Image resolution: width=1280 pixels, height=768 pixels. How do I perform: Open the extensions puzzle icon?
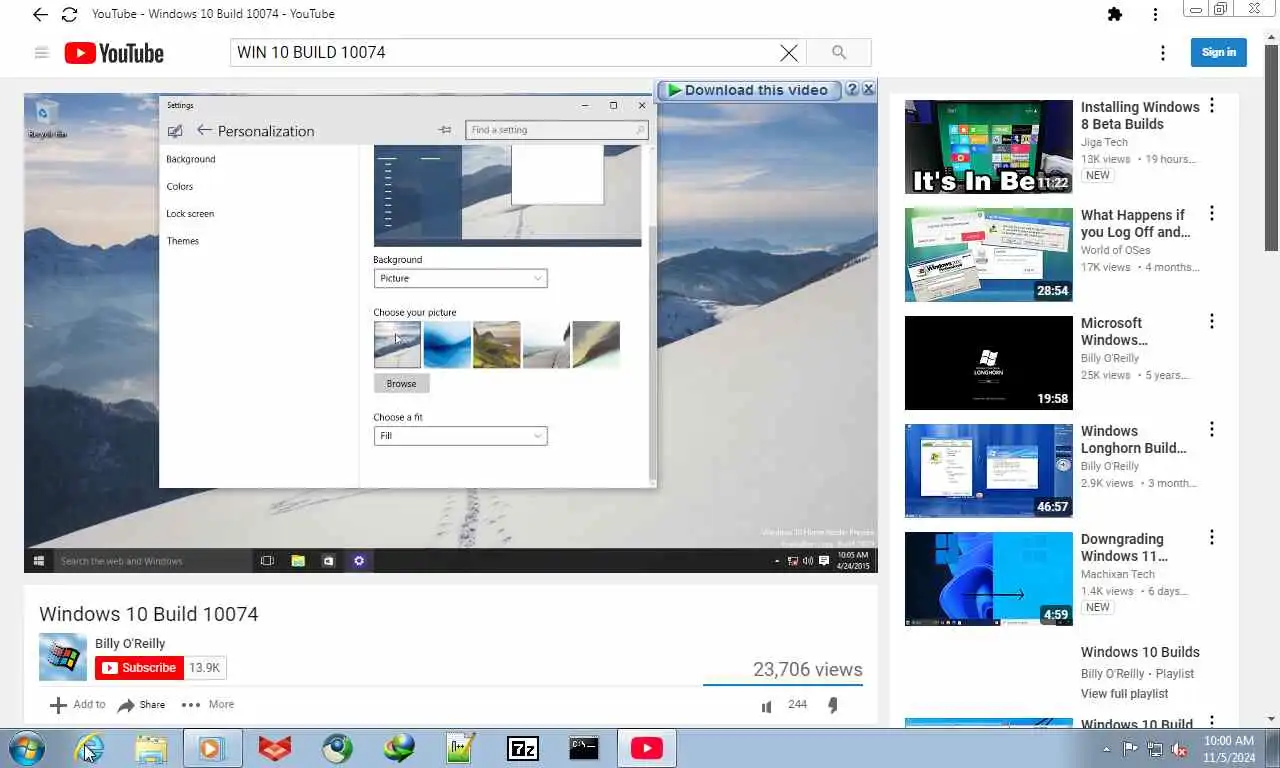click(1115, 14)
